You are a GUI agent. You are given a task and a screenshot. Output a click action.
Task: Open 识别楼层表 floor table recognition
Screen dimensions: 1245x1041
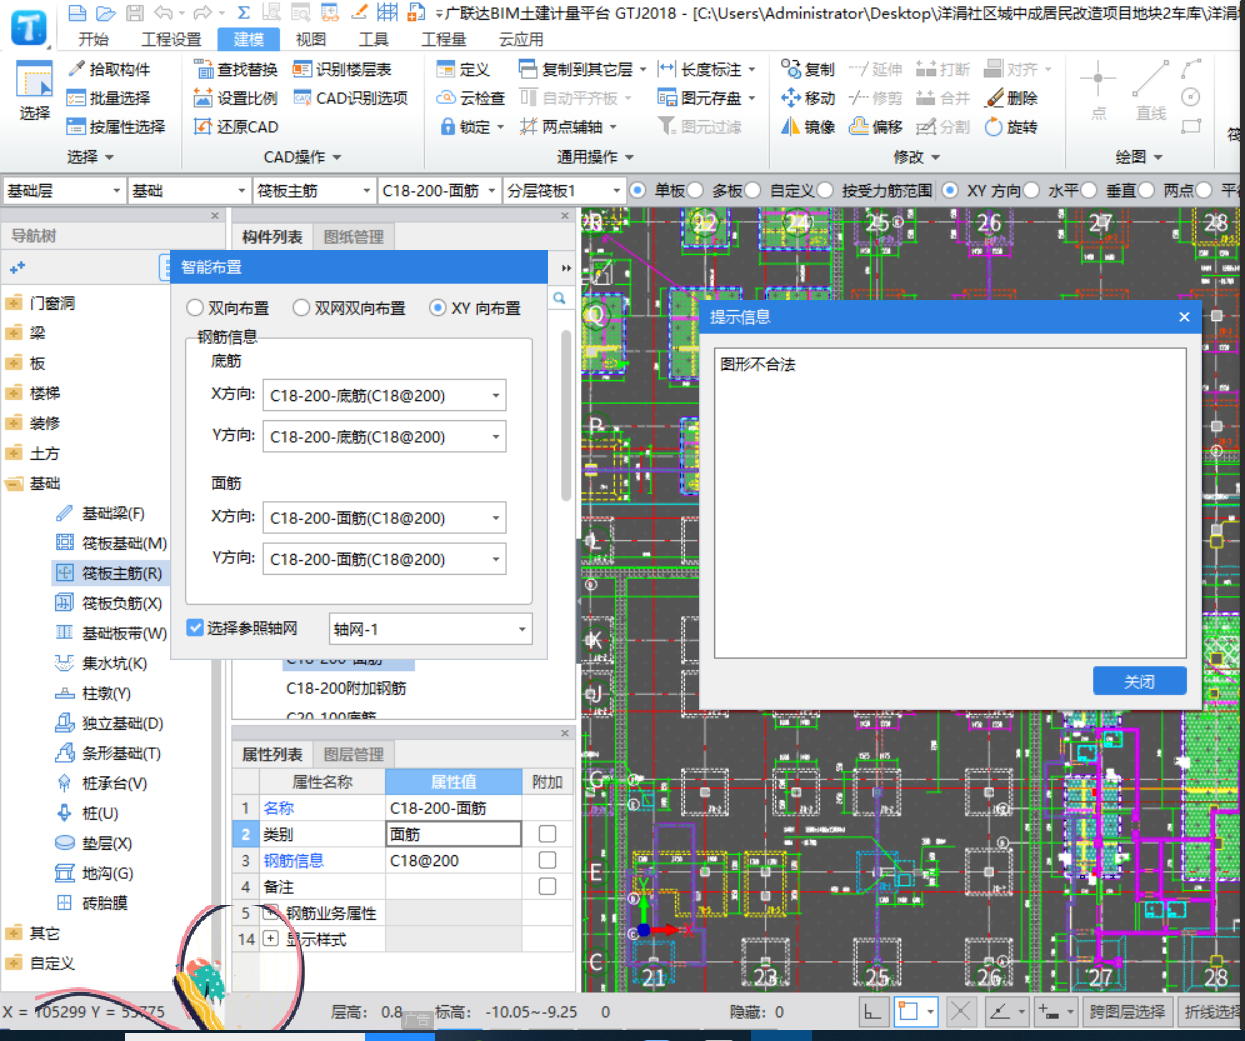[x=342, y=69]
